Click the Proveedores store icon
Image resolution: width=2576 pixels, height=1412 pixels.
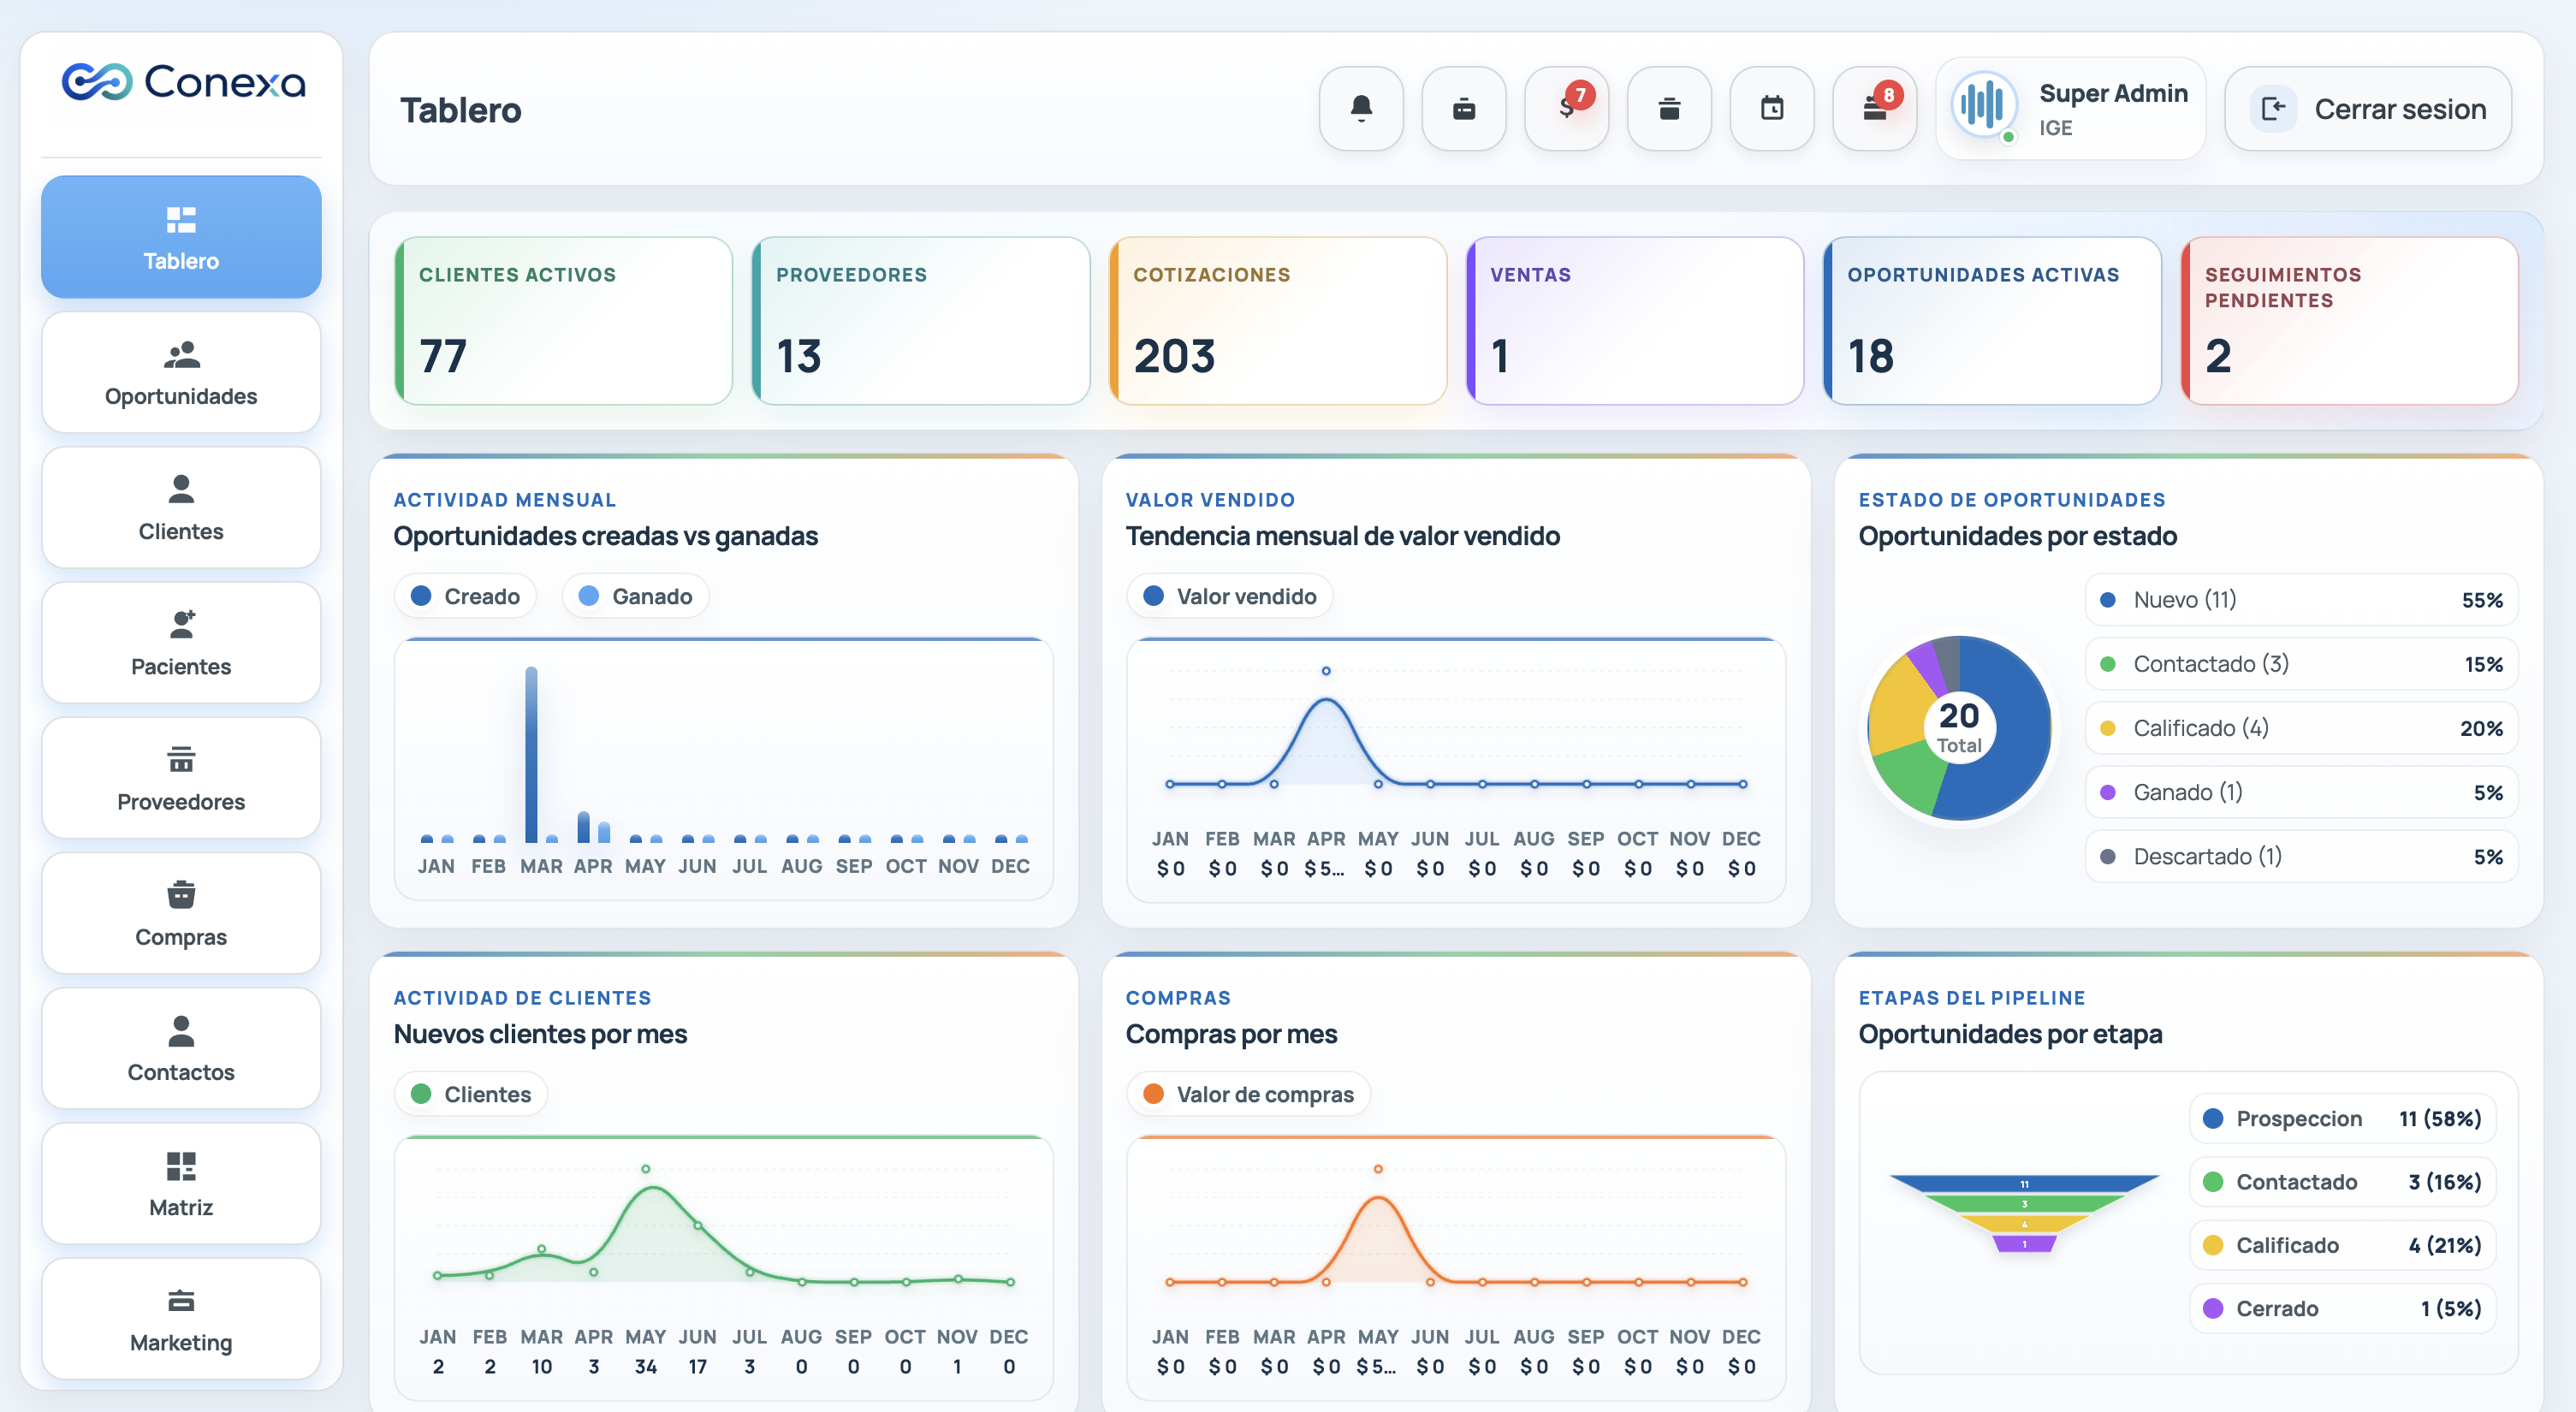pyautogui.click(x=181, y=760)
